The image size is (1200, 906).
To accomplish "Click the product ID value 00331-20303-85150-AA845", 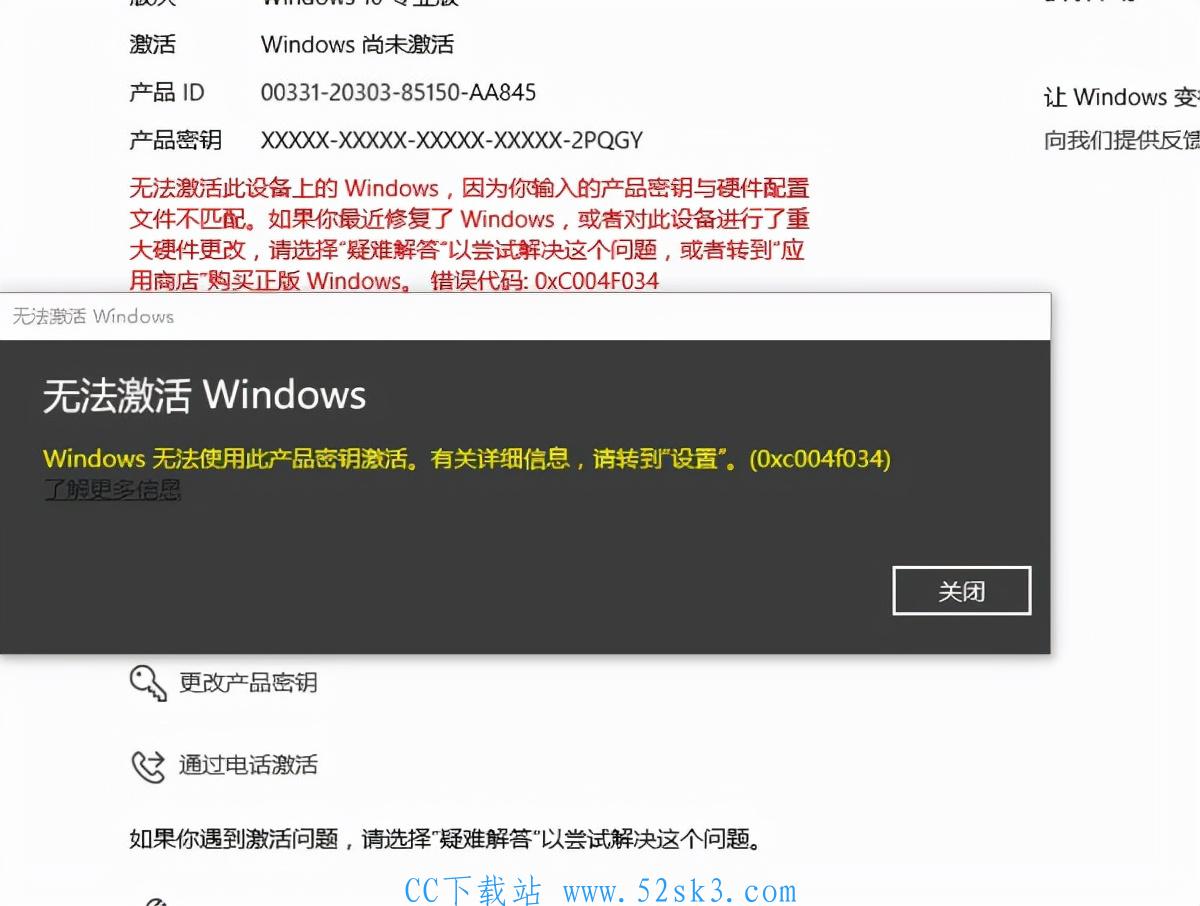I will [399, 93].
